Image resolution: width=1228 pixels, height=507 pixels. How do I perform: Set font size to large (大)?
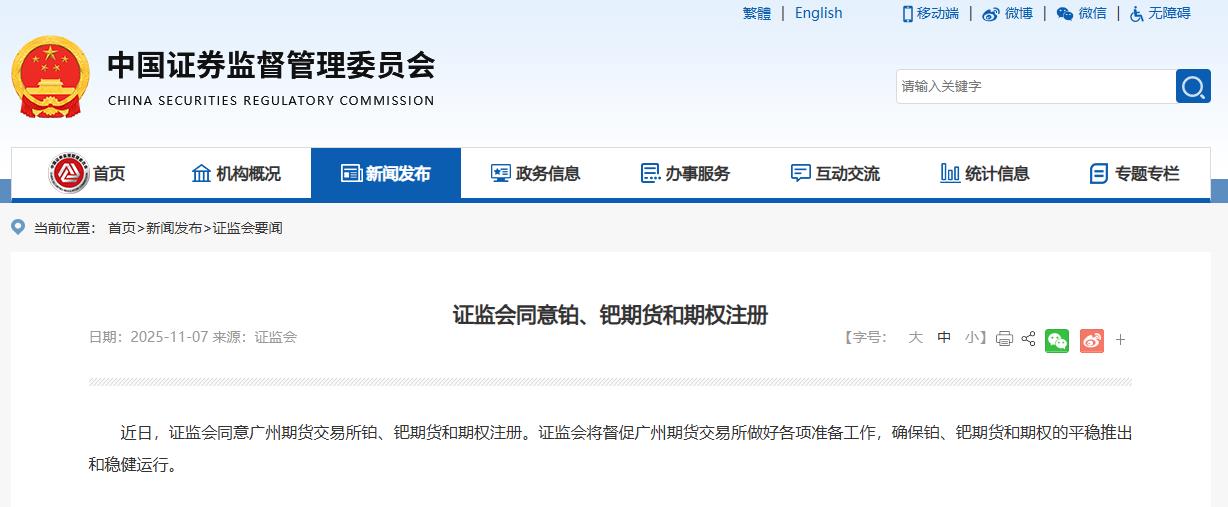[x=915, y=338]
